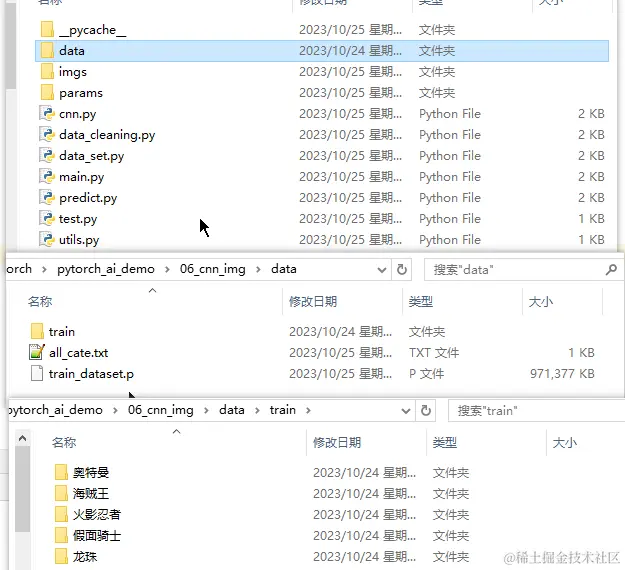Open address history dropdown in train window
Screen dimensions: 625x570
[x=406, y=411]
